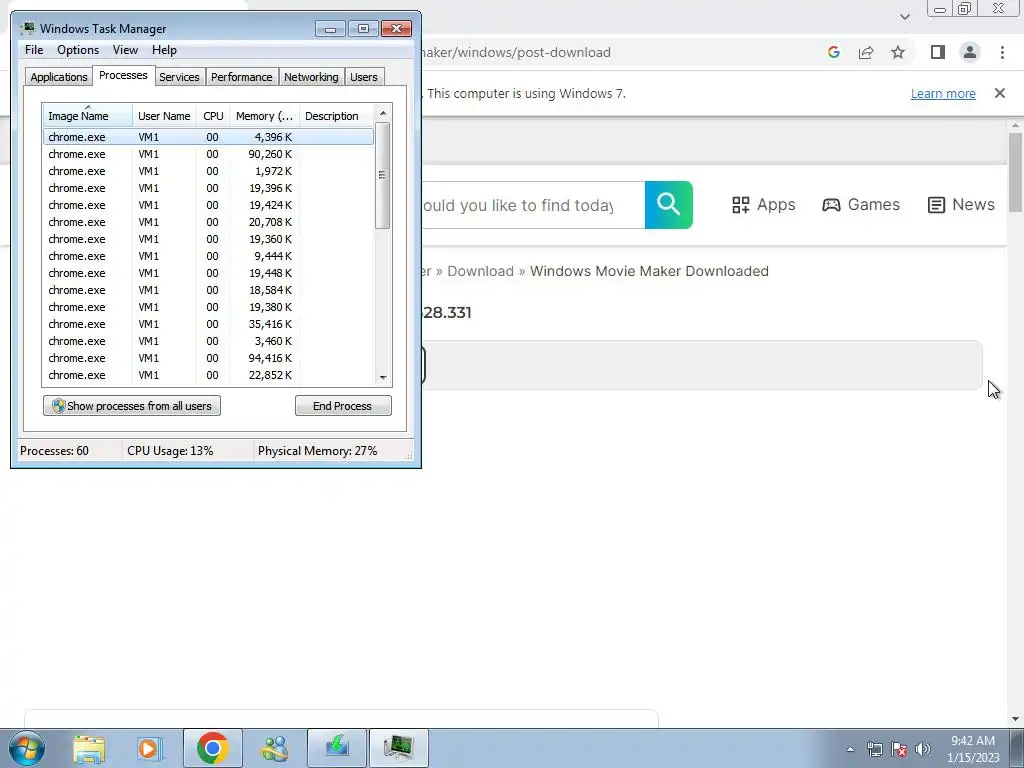
Task: Select chrome.exe row using 9,444 K
Action: click(208, 256)
